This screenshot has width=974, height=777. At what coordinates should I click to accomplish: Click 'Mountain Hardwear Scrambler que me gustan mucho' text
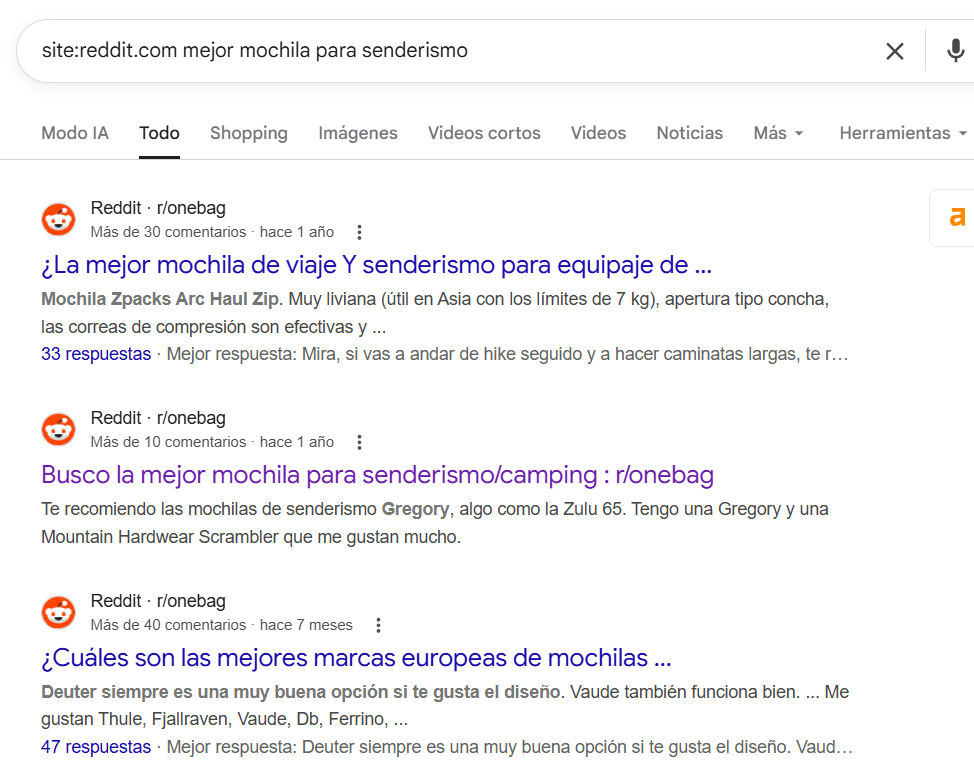[x=251, y=537]
